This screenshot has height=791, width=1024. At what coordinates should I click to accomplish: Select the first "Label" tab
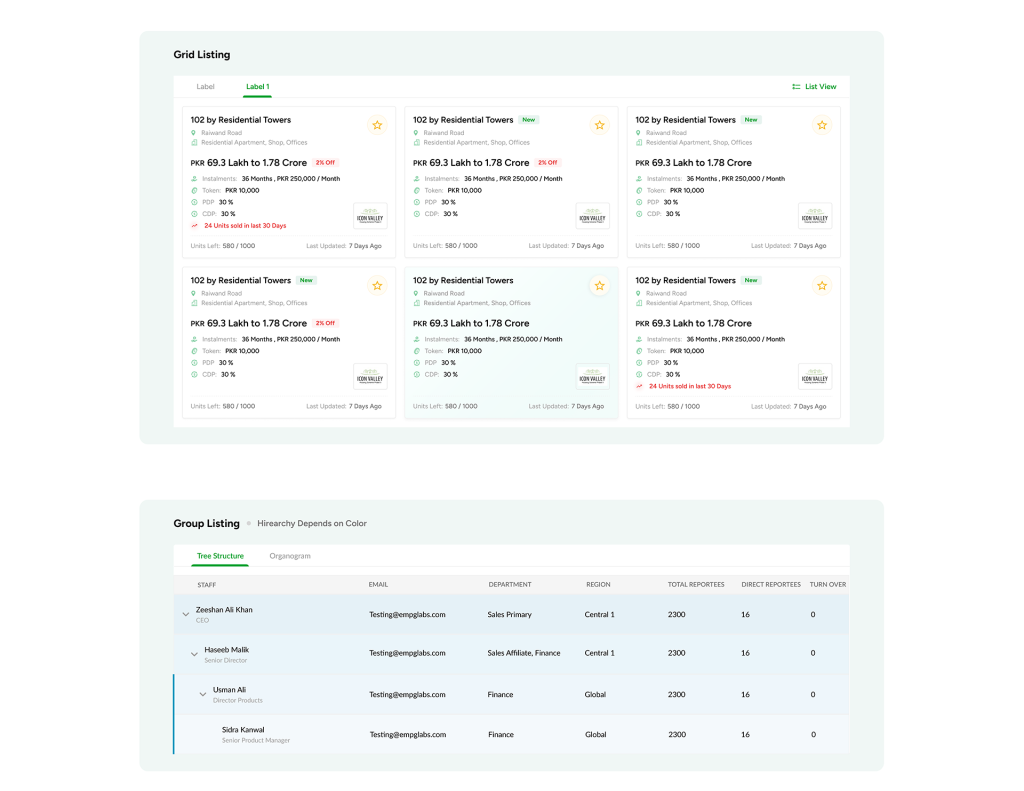pyautogui.click(x=205, y=87)
